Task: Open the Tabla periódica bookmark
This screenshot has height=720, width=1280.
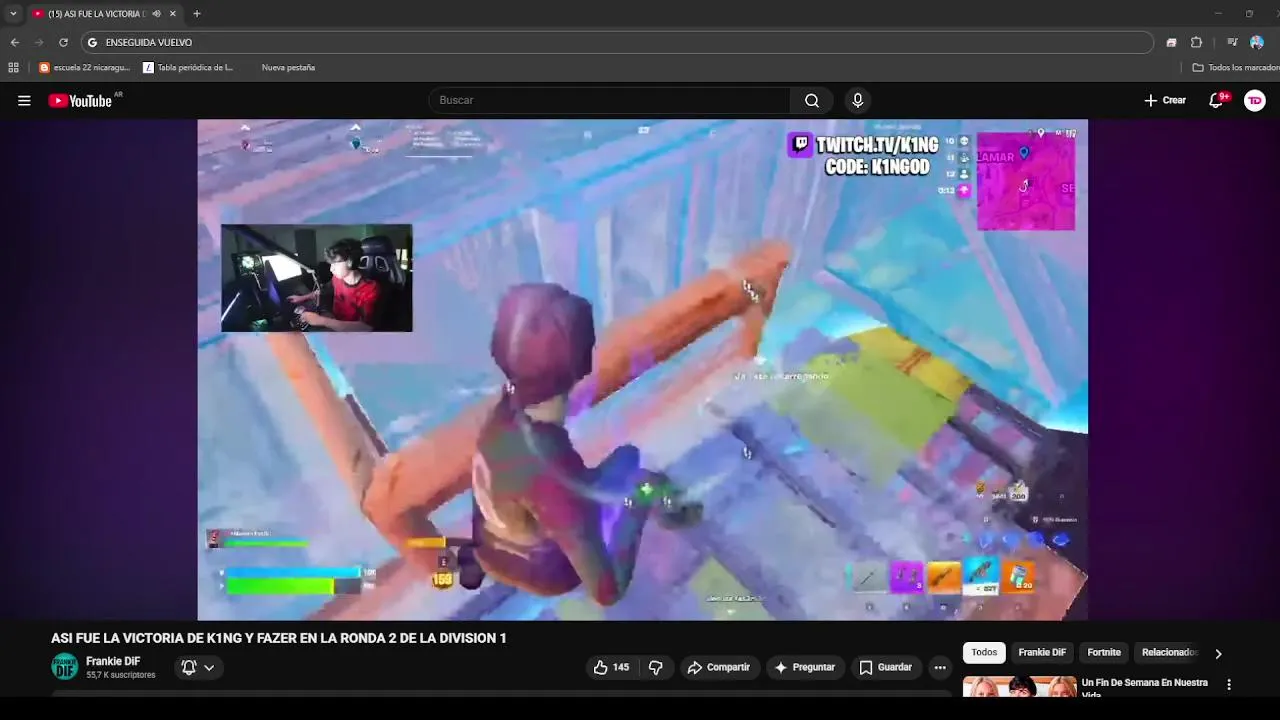Action: [x=188, y=67]
